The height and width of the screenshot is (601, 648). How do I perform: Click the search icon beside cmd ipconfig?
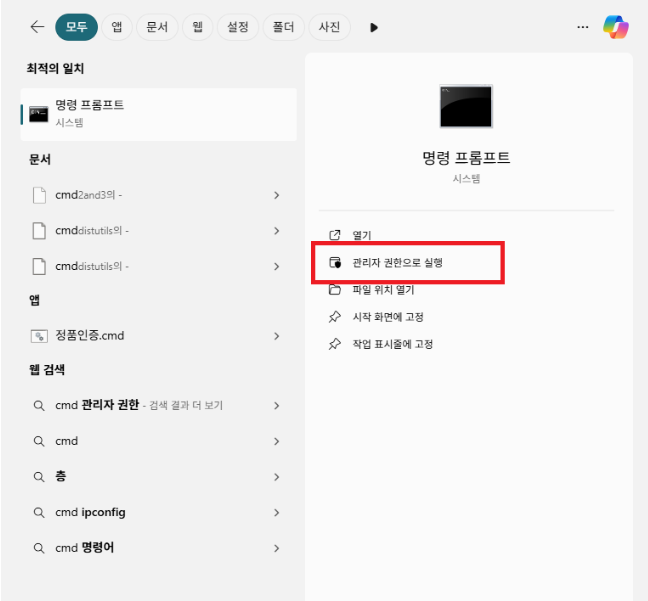click(x=39, y=513)
